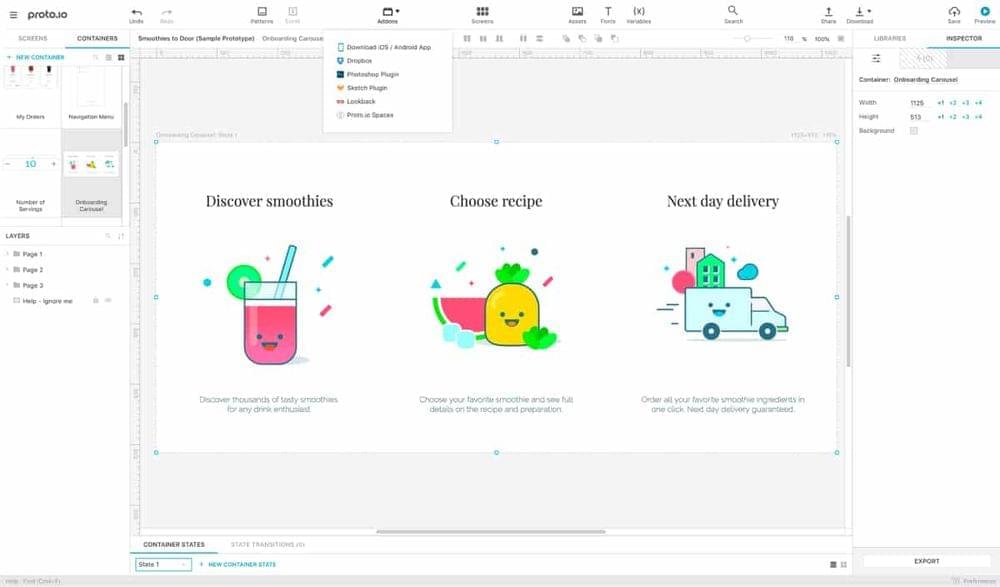This screenshot has width=1000, height=587.
Task: Switch to the Libraries tab
Action: (x=890, y=38)
